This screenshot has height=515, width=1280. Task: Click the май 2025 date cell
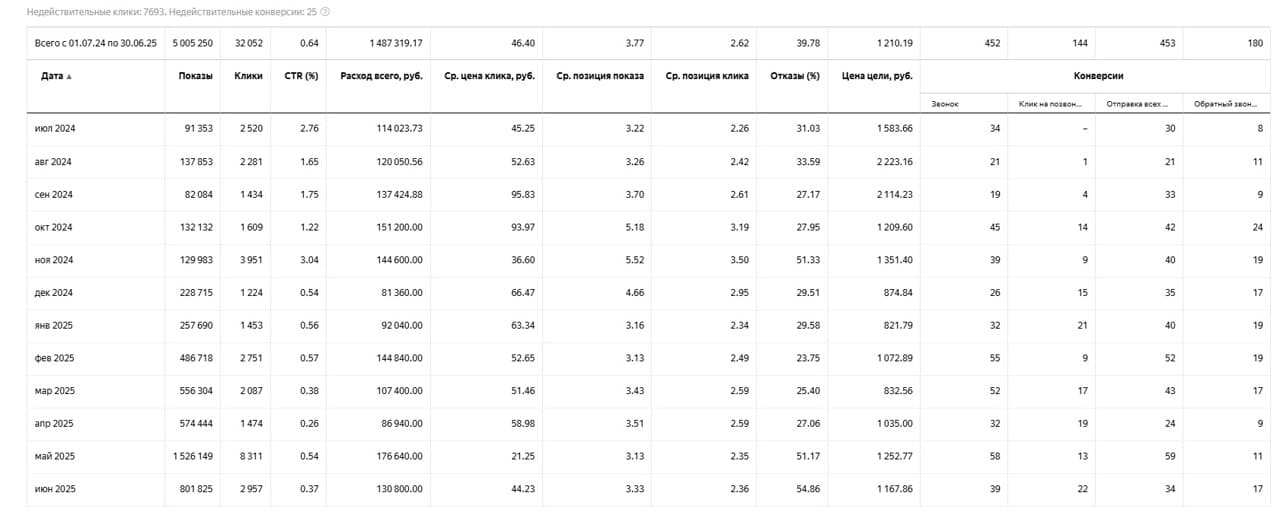coord(54,456)
